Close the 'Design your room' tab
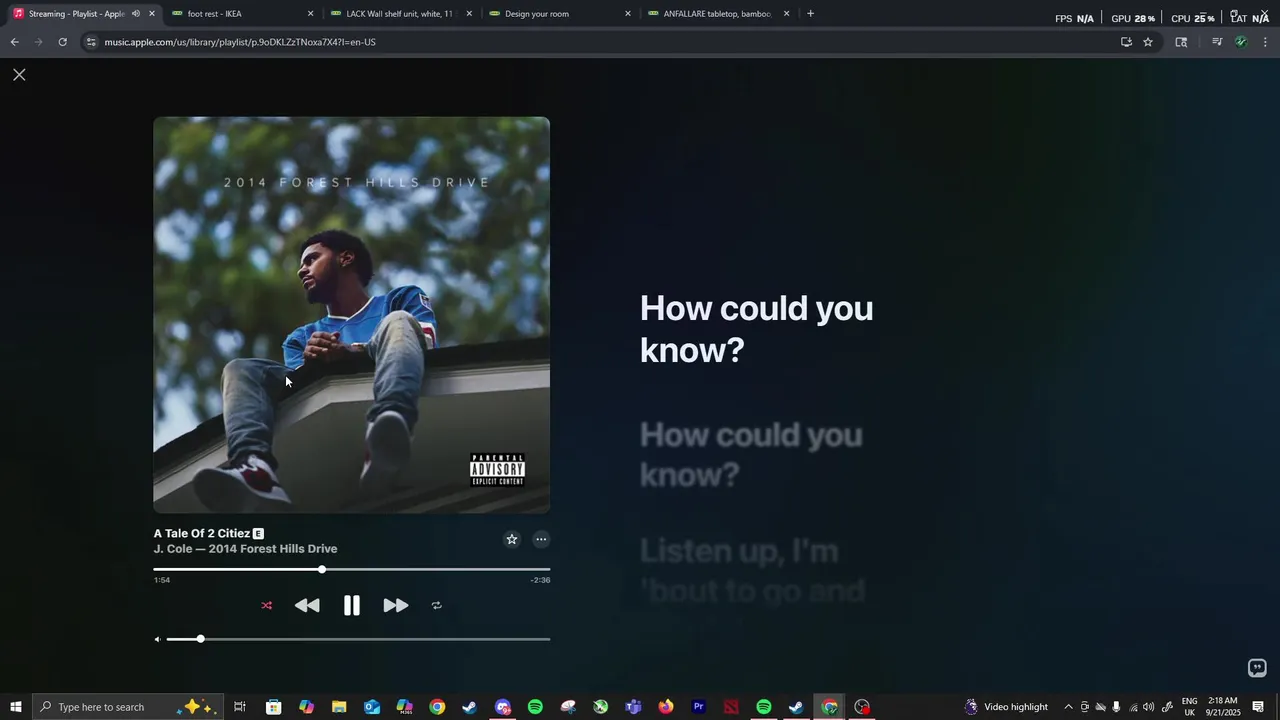 [628, 14]
